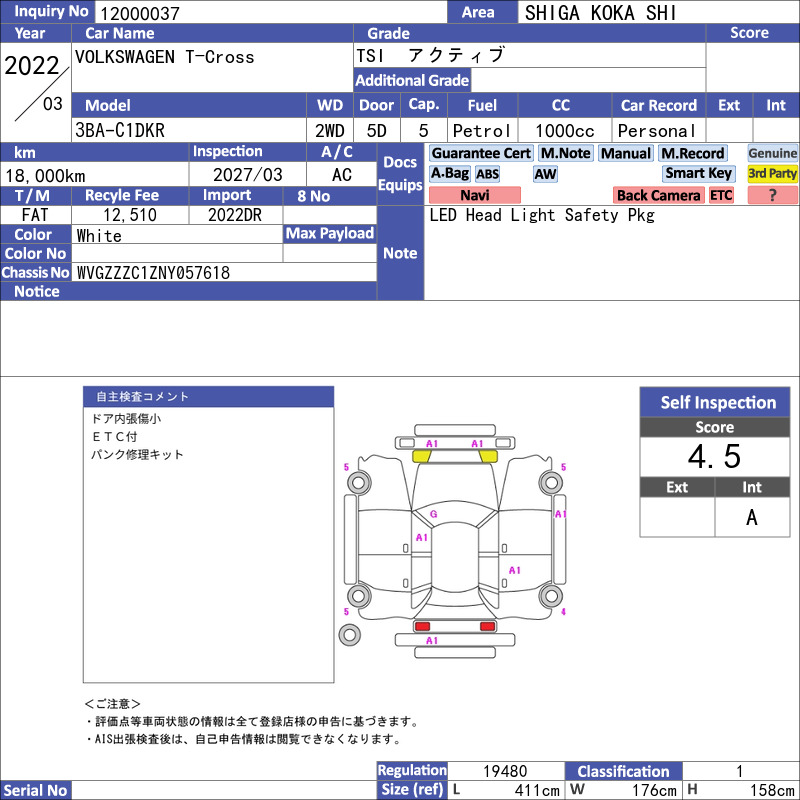Click the comment パンク修理キット
This screenshot has width=800, height=800.
coord(137,455)
